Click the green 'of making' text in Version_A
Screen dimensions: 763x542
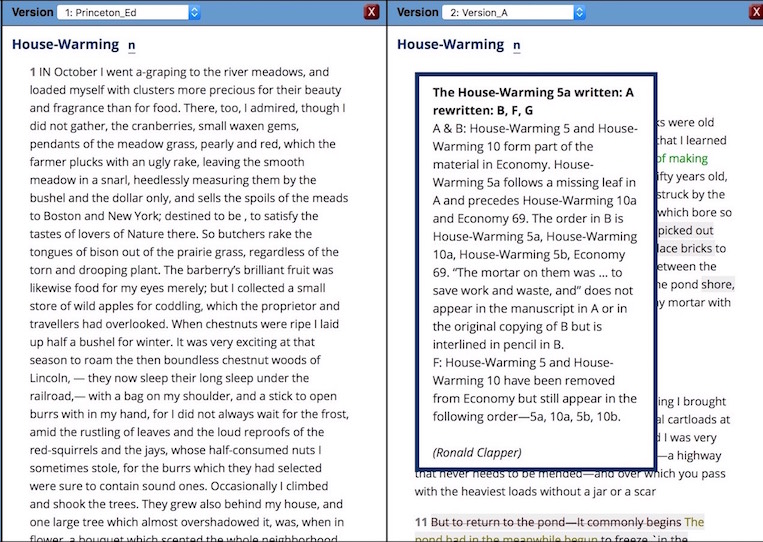click(x=682, y=159)
